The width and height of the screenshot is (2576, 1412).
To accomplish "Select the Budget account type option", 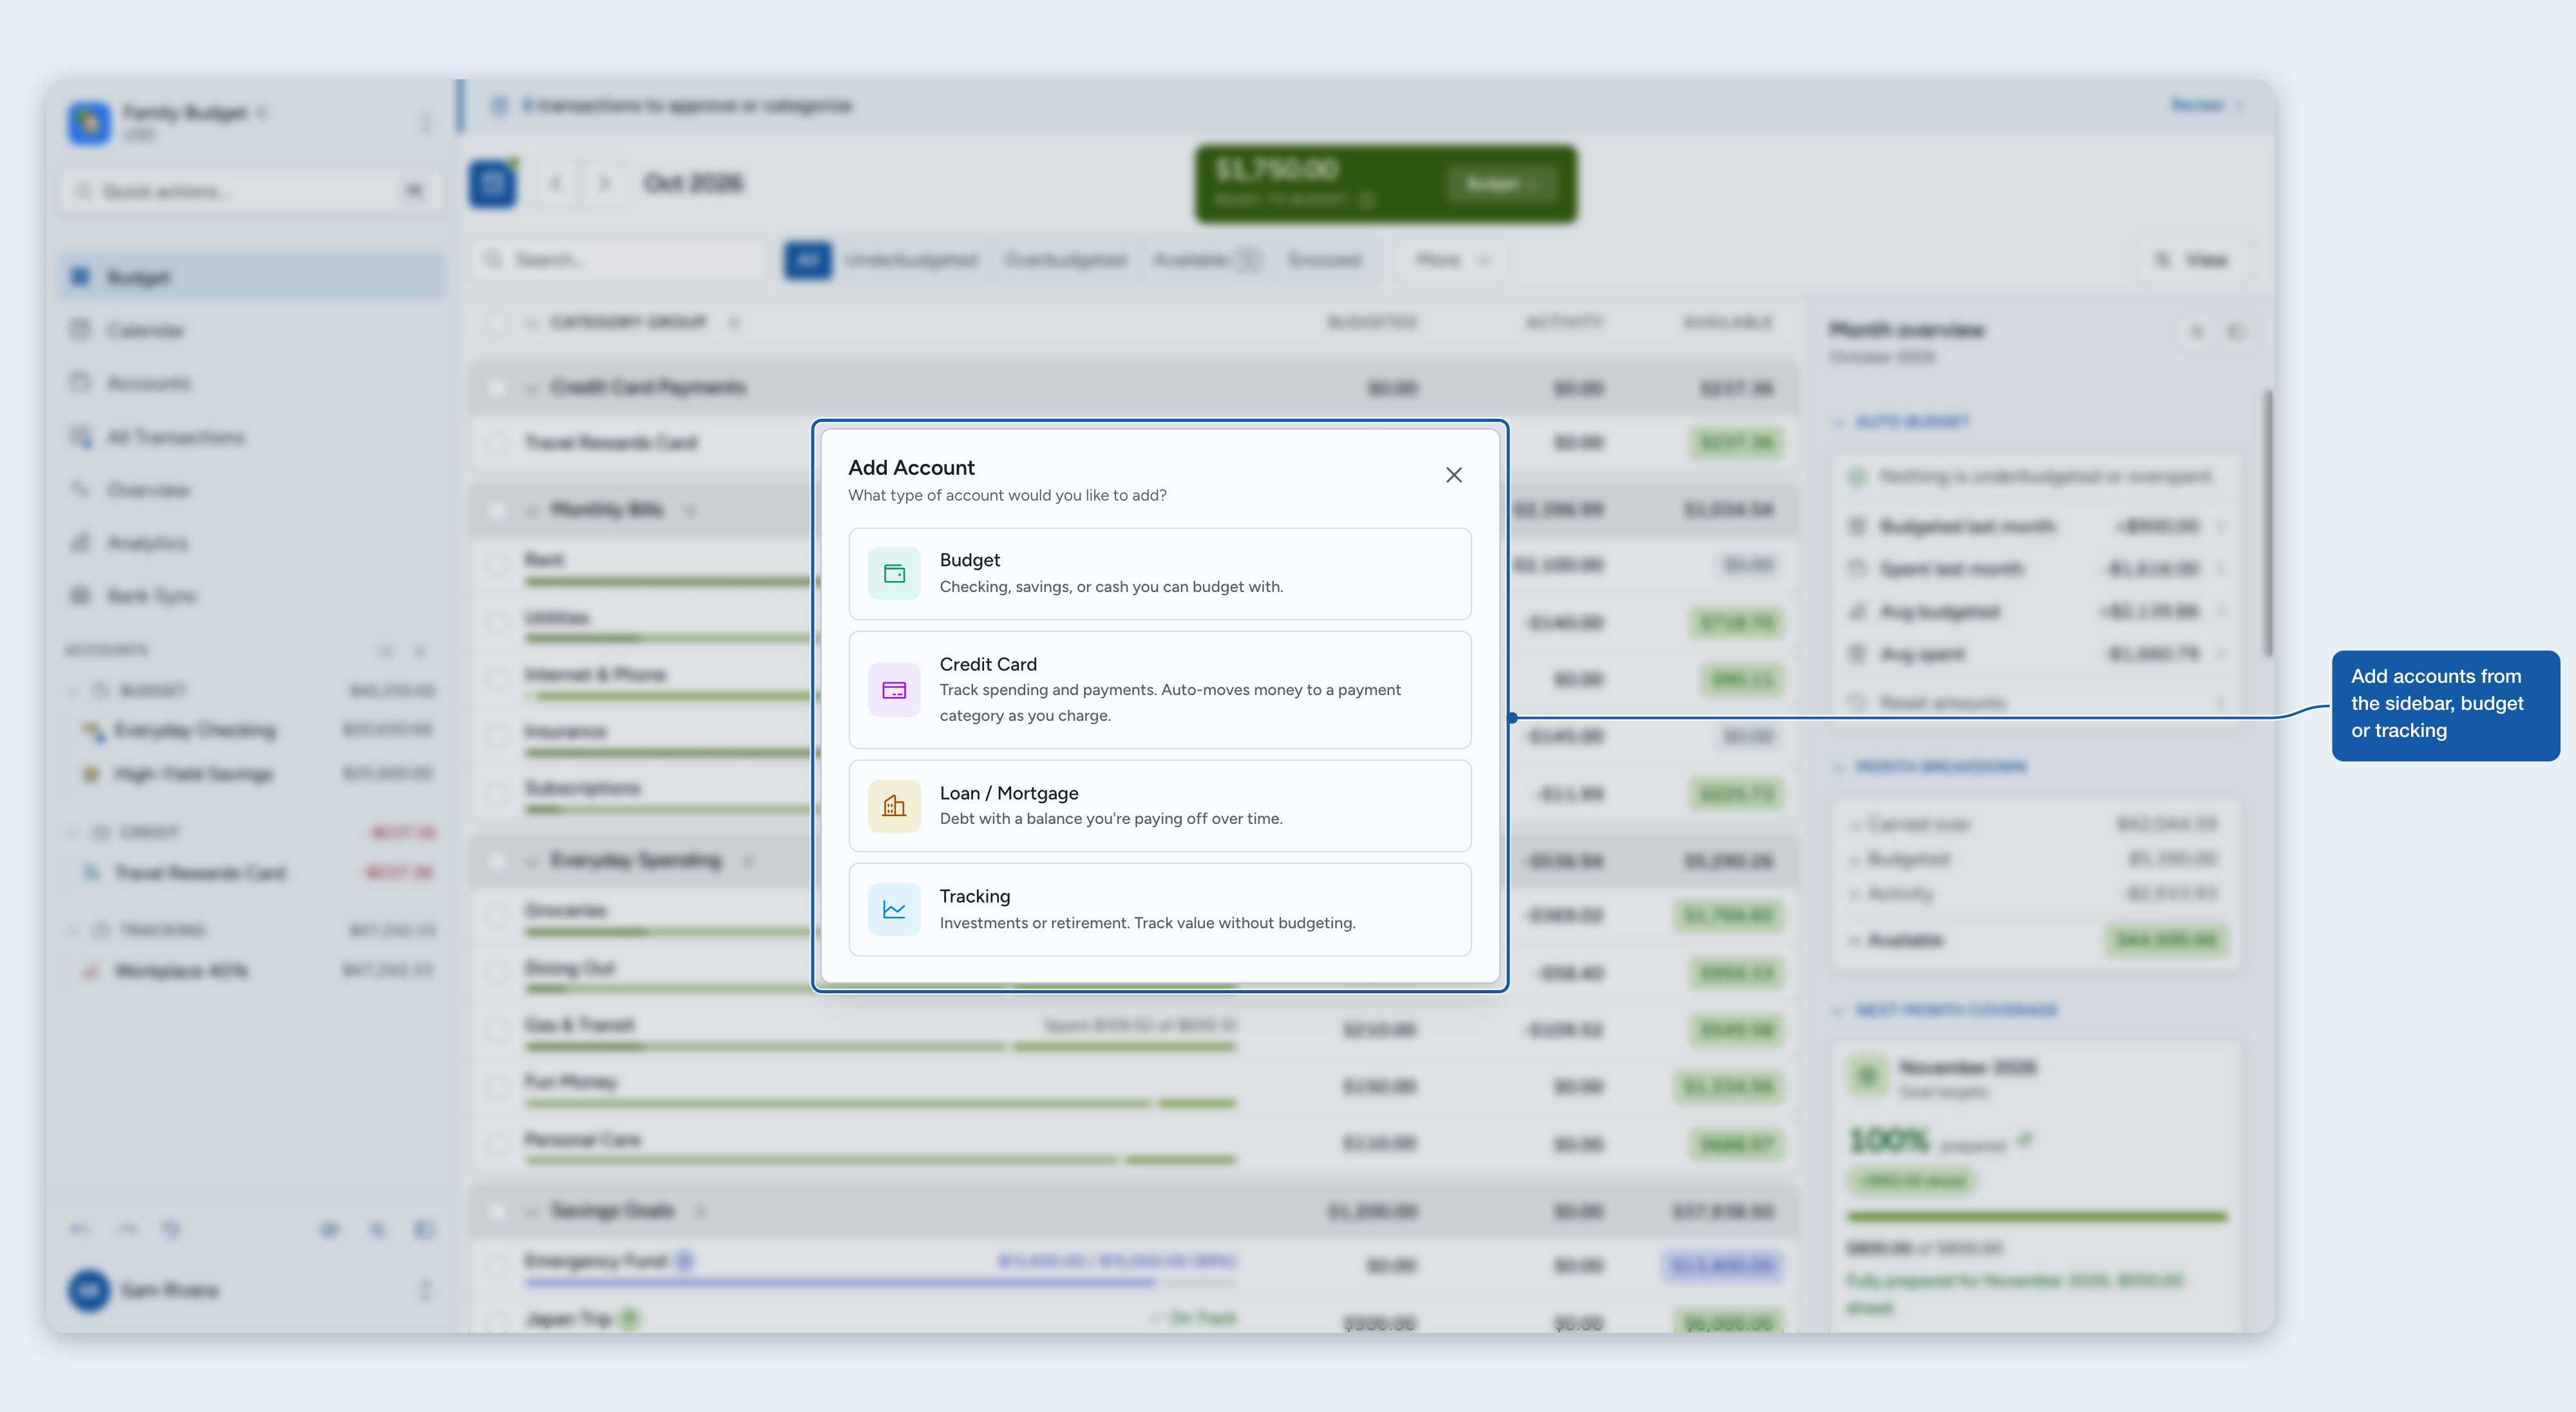I will click(1160, 573).
